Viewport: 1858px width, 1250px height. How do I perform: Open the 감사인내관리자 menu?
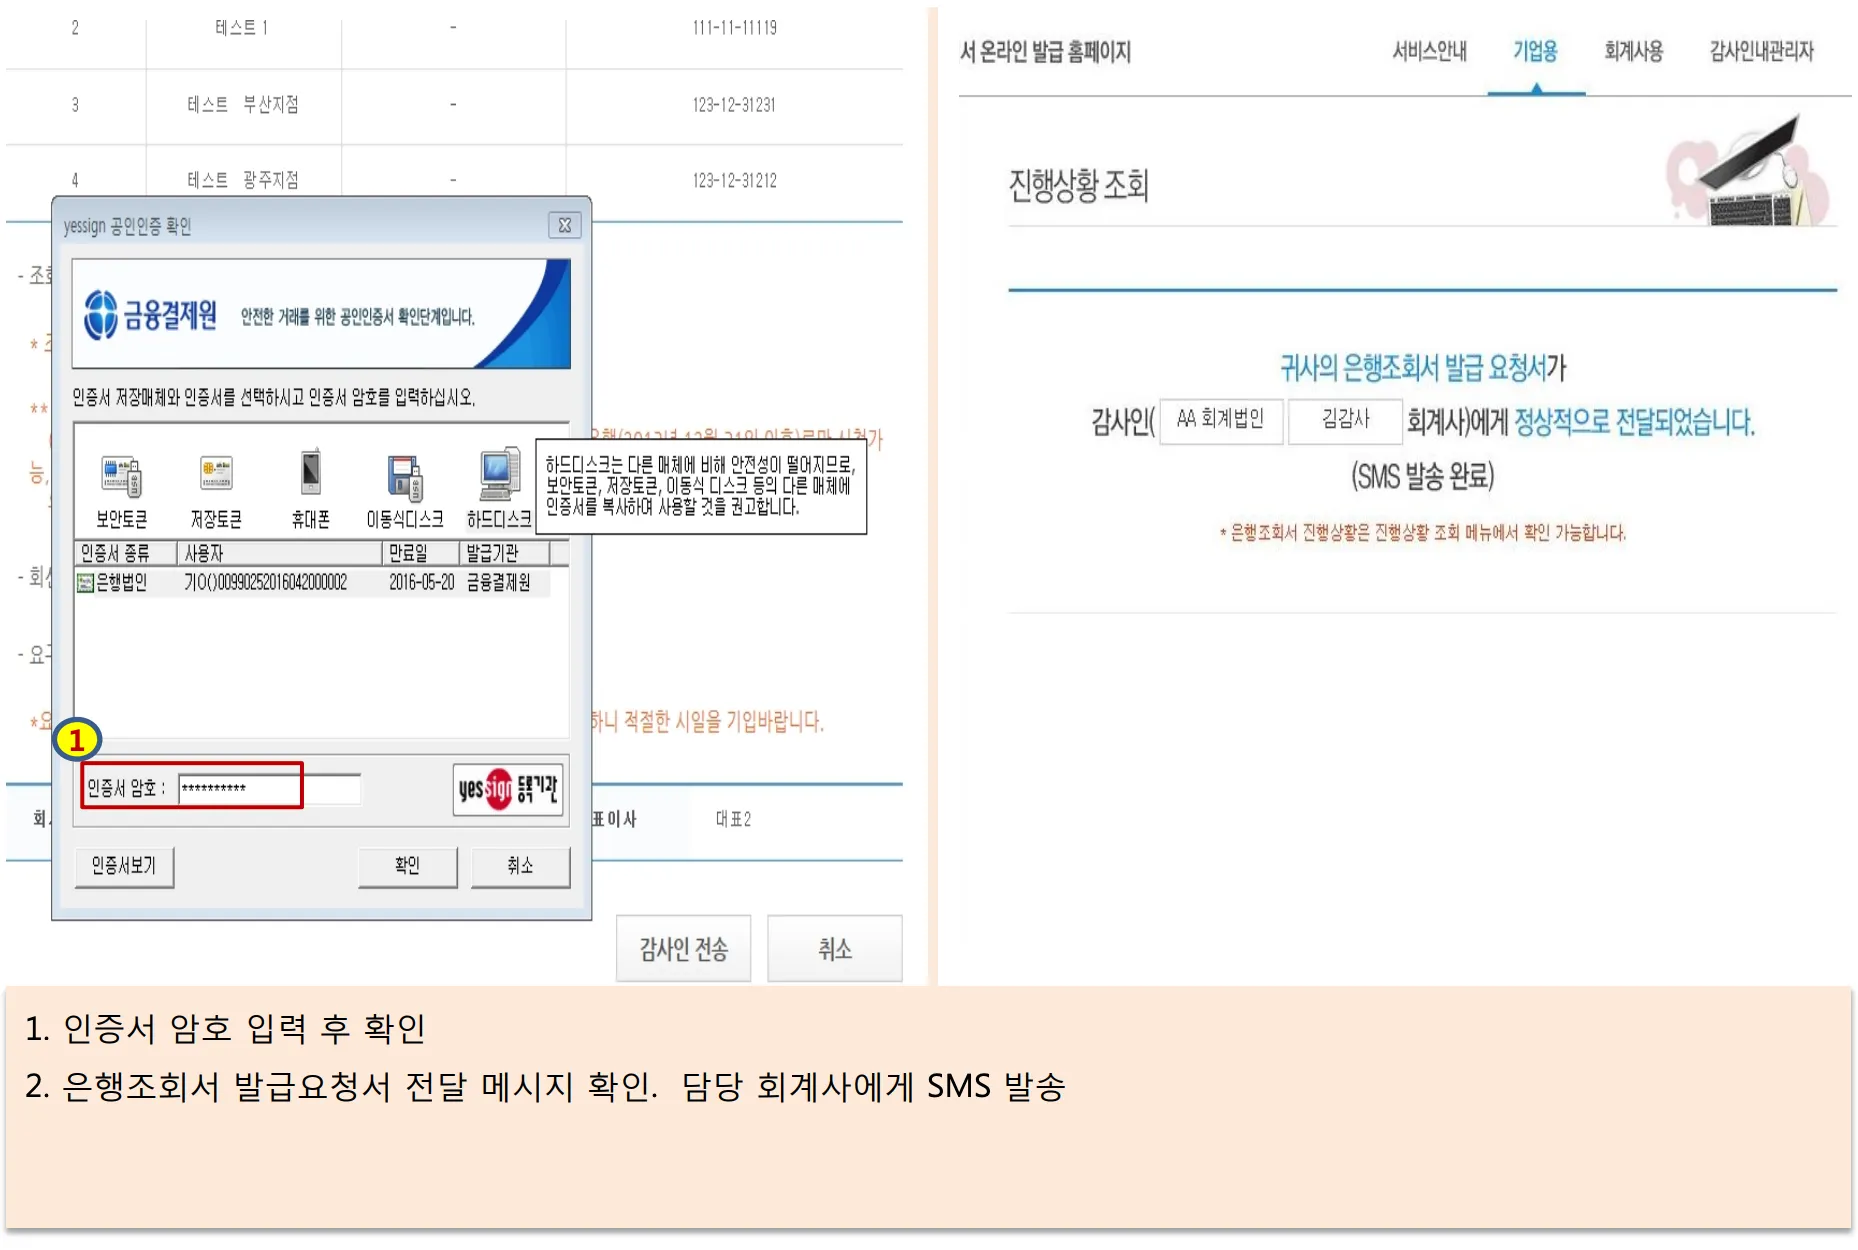(1761, 52)
